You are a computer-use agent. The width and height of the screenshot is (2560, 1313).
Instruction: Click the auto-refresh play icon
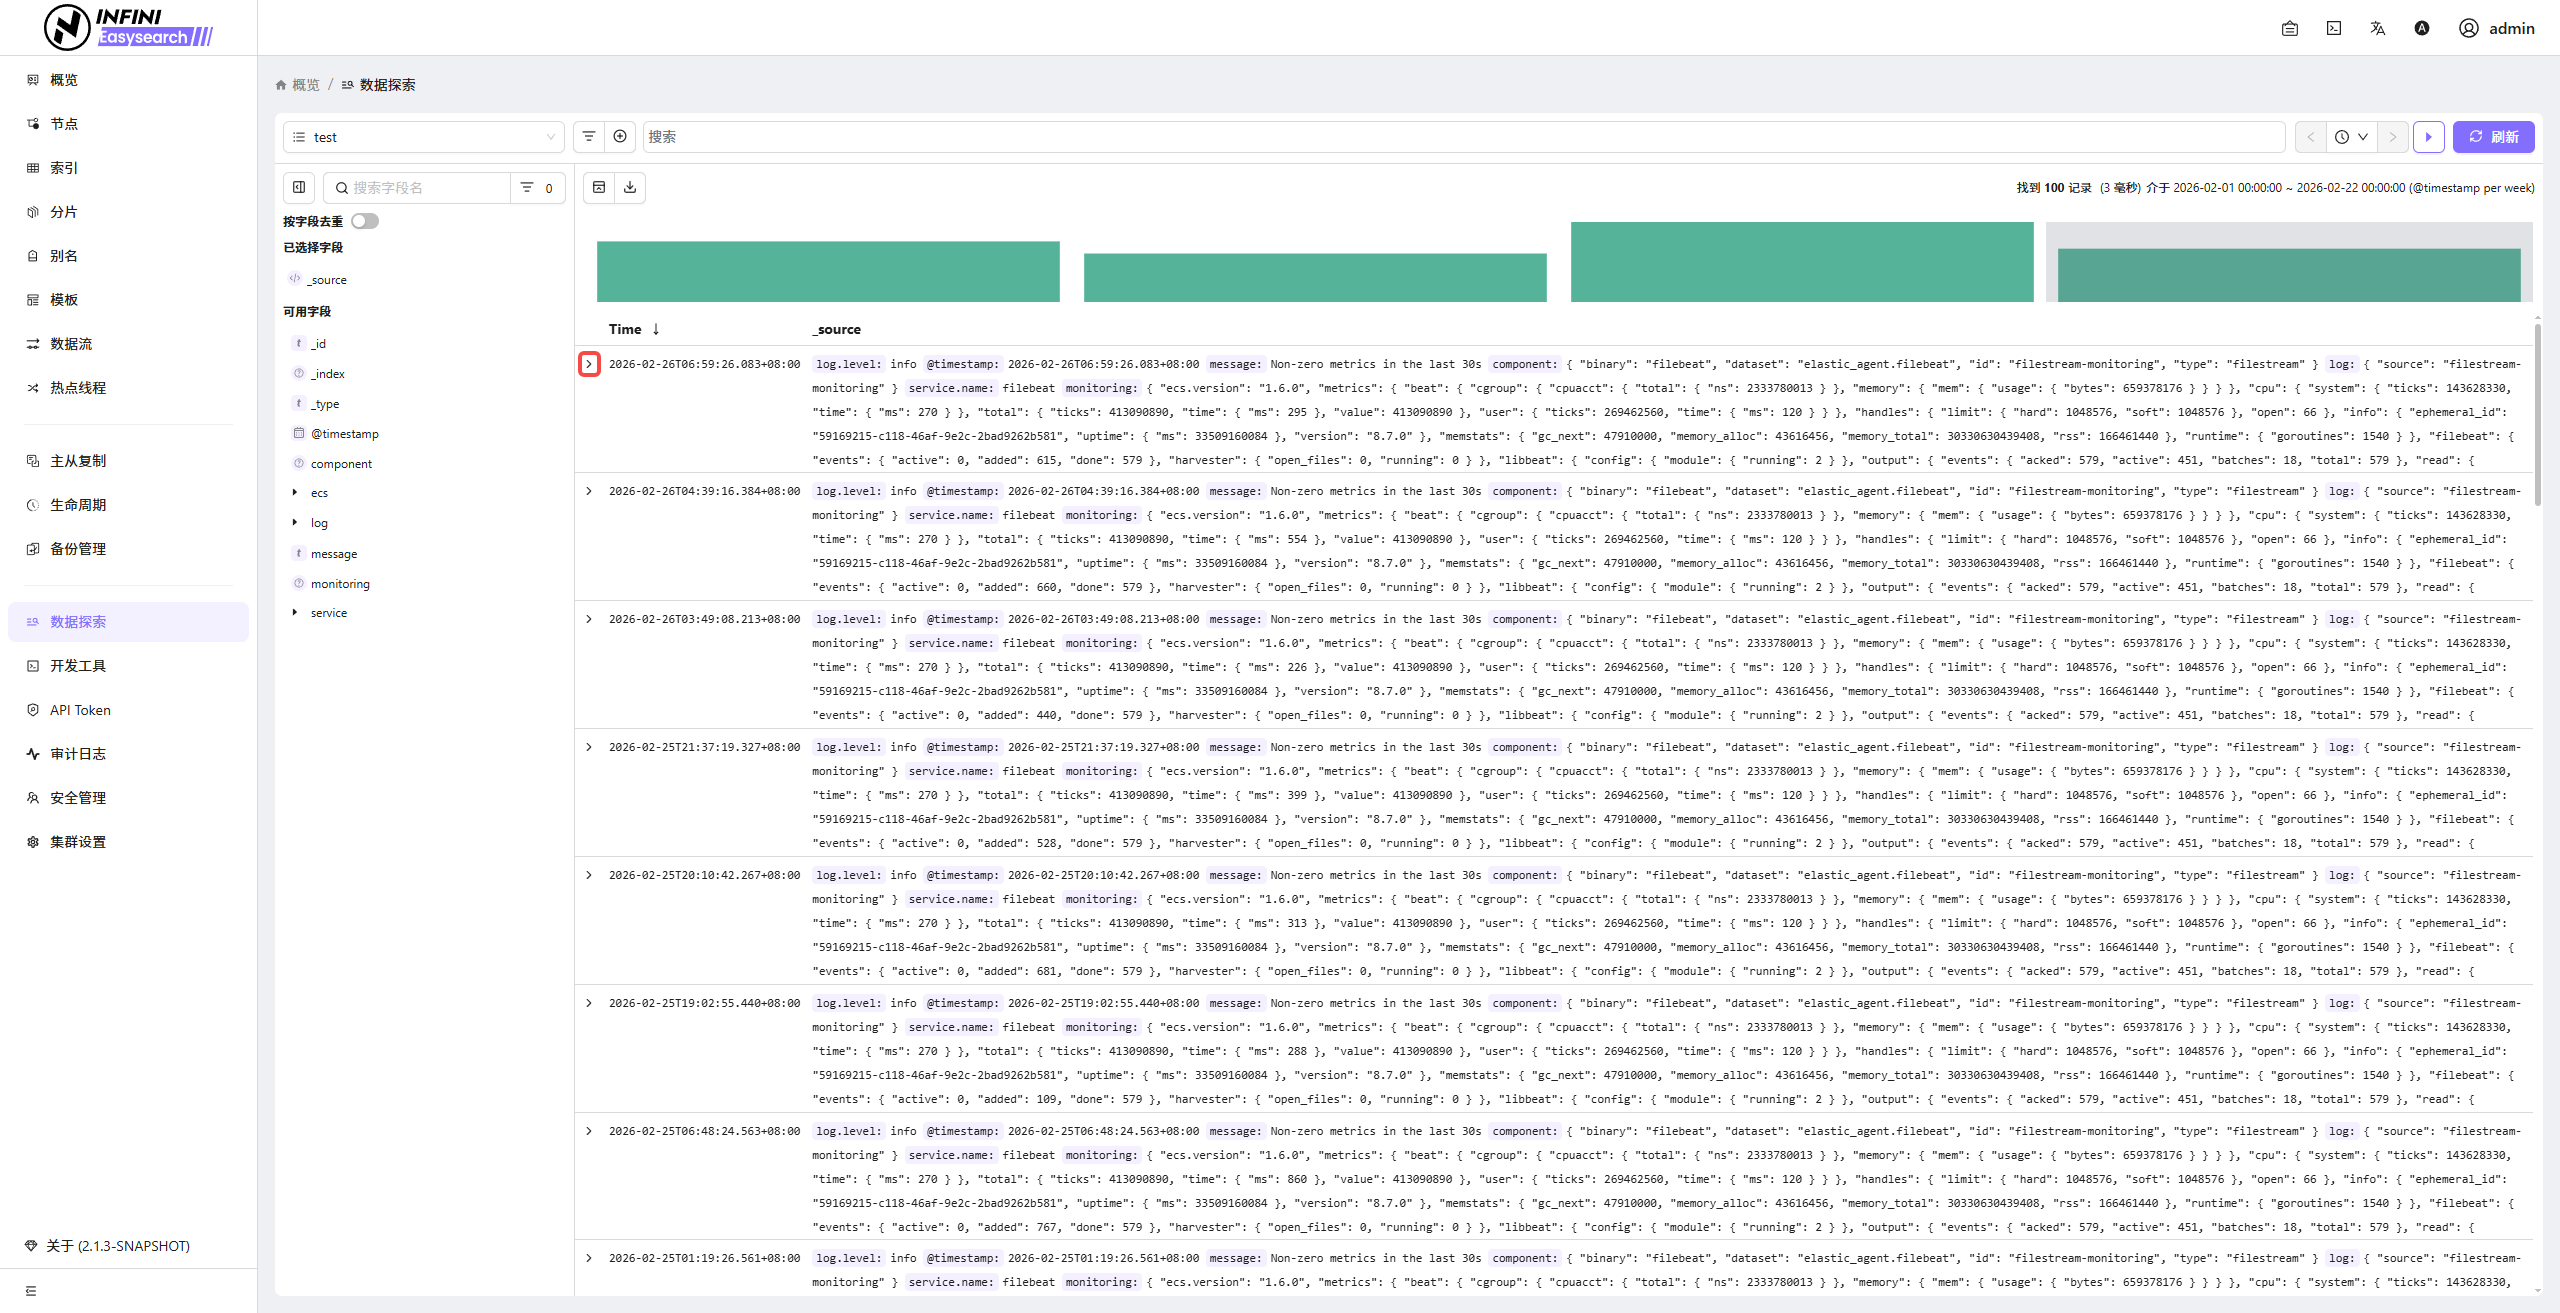(x=2428, y=137)
